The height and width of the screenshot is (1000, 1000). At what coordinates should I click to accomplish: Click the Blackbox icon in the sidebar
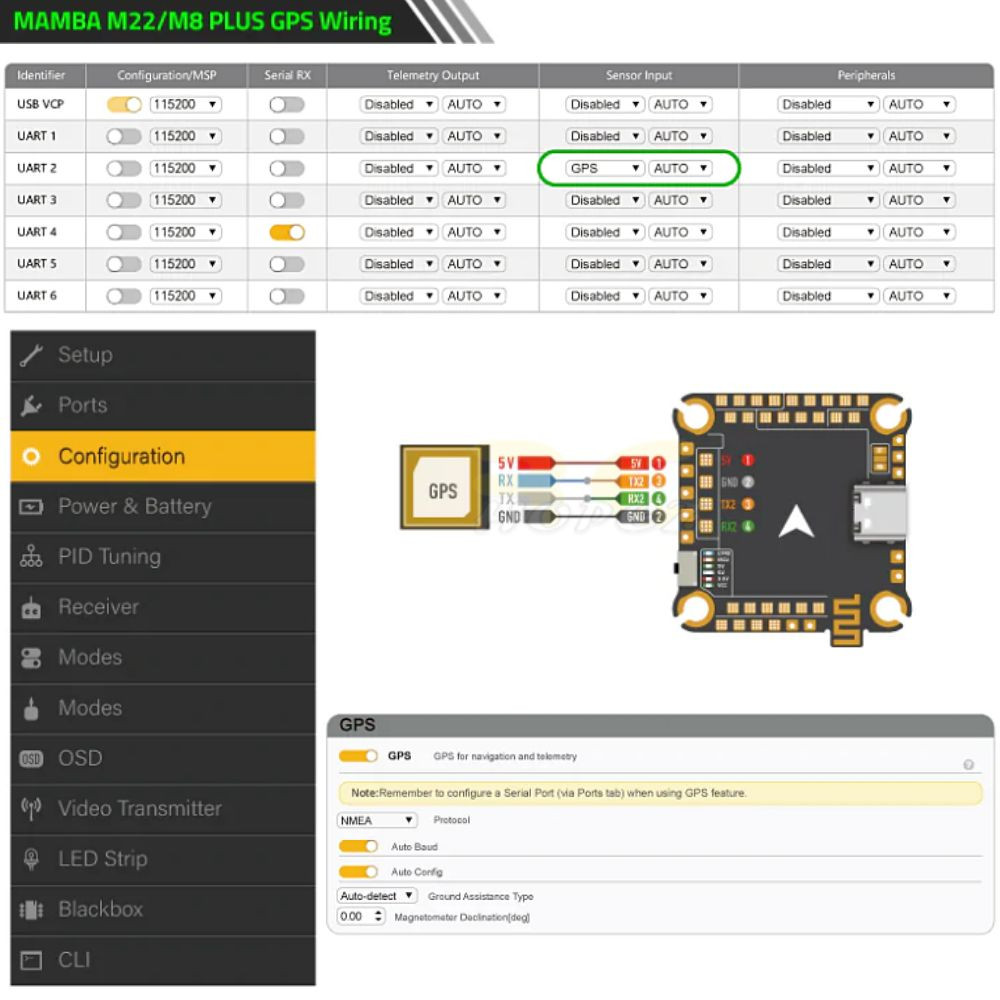(x=31, y=909)
